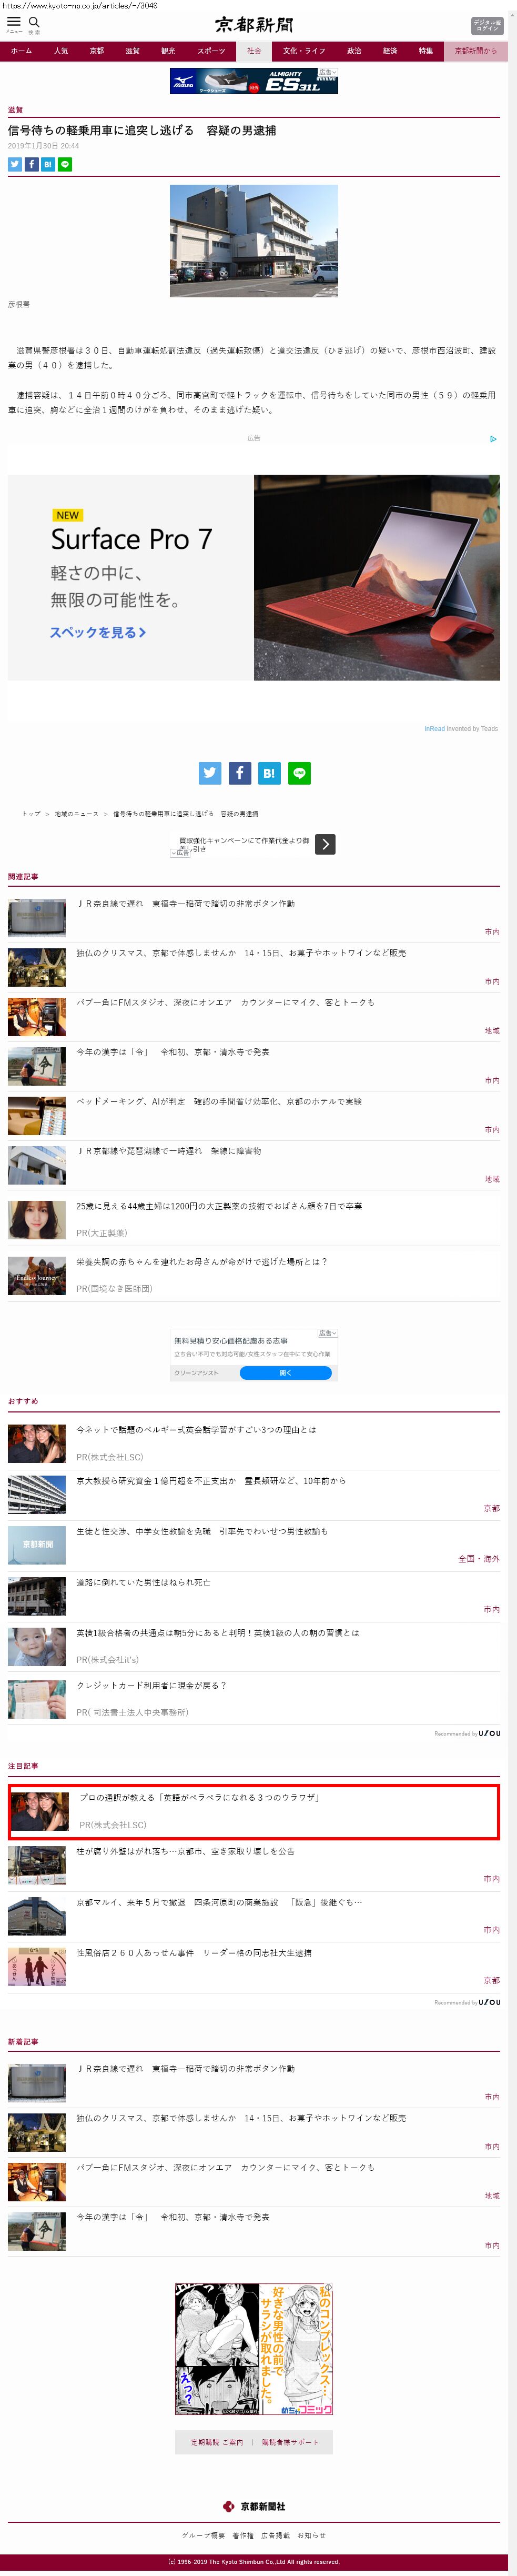Share via small Facebook icon under headline

point(32,164)
